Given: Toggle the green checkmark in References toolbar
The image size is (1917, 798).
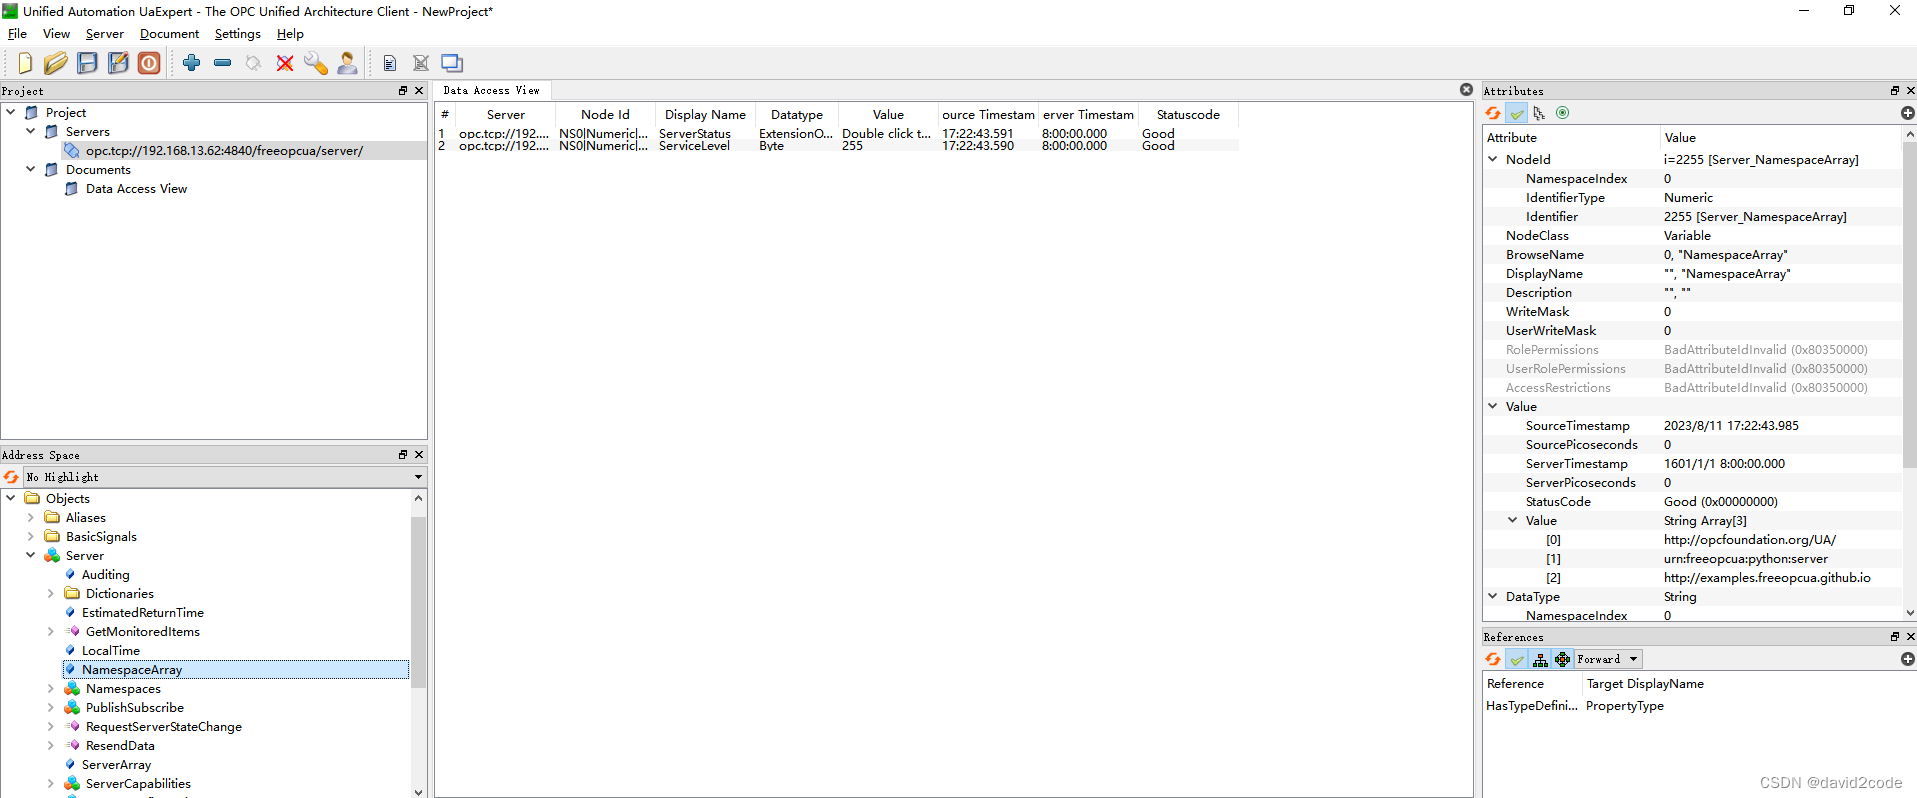Looking at the screenshot, I should (x=1517, y=659).
